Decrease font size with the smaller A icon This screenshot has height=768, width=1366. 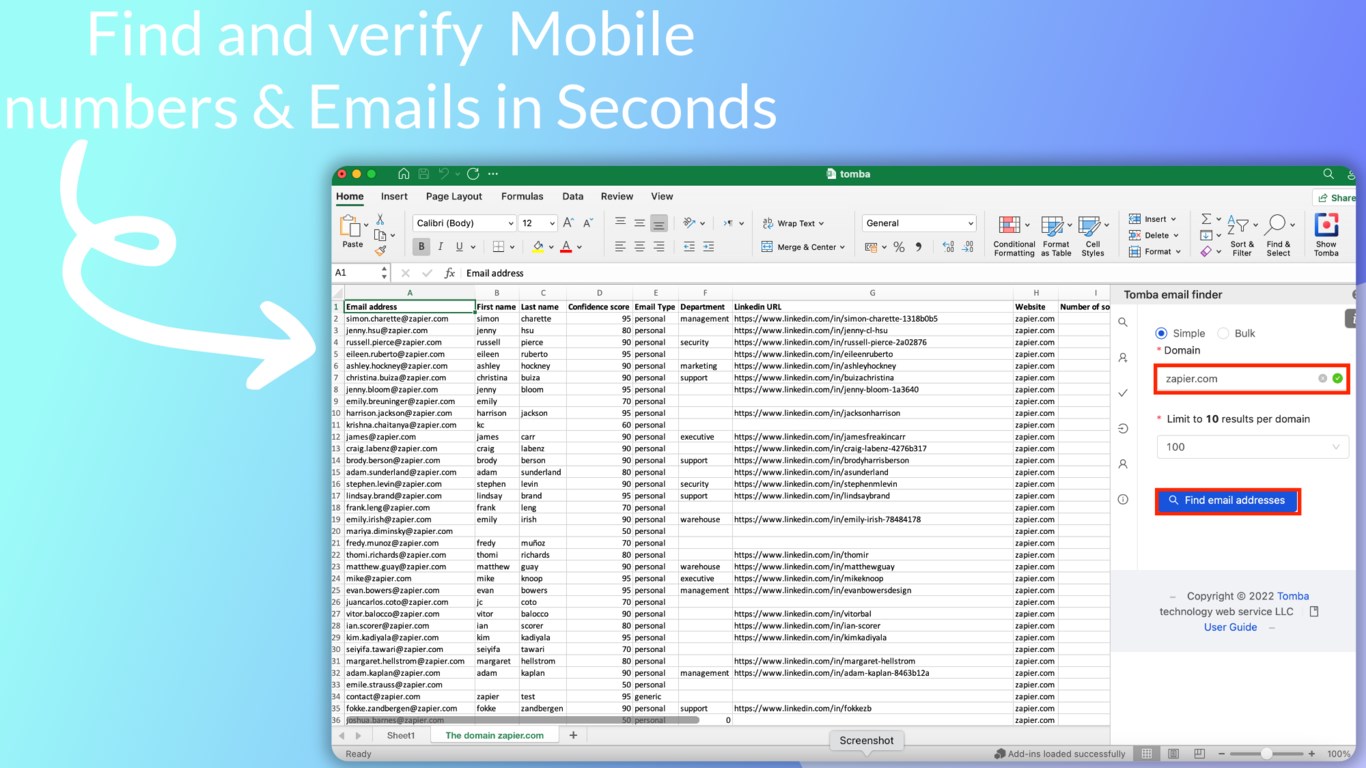pyautogui.click(x=588, y=223)
